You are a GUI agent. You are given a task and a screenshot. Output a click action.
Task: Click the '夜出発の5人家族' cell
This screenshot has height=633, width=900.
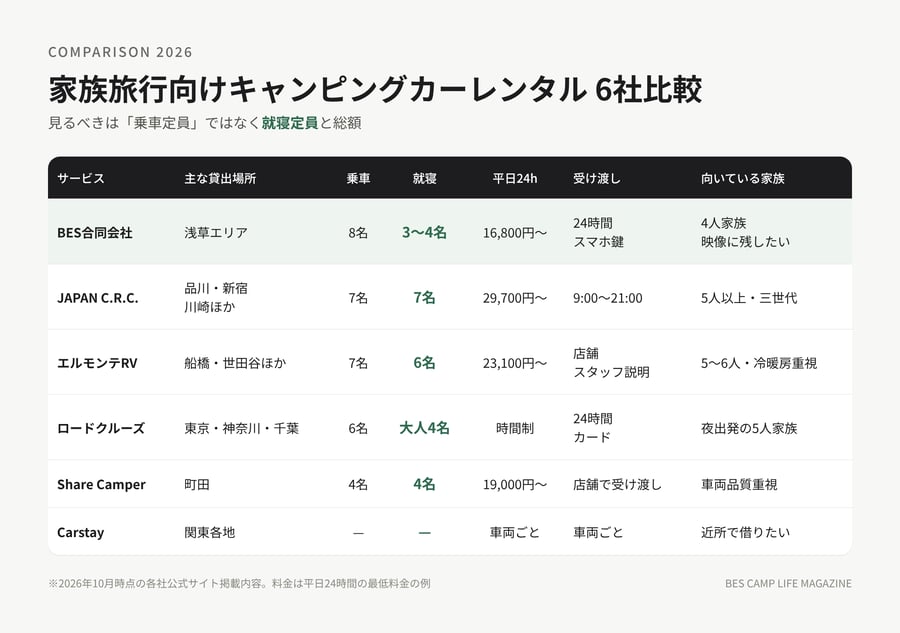[x=749, y=428]
